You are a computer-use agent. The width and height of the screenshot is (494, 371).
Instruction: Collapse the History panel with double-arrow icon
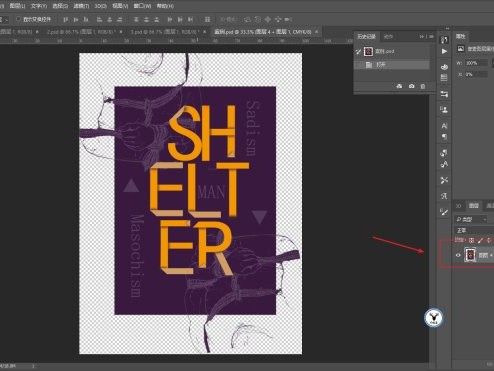coord(421,36)
